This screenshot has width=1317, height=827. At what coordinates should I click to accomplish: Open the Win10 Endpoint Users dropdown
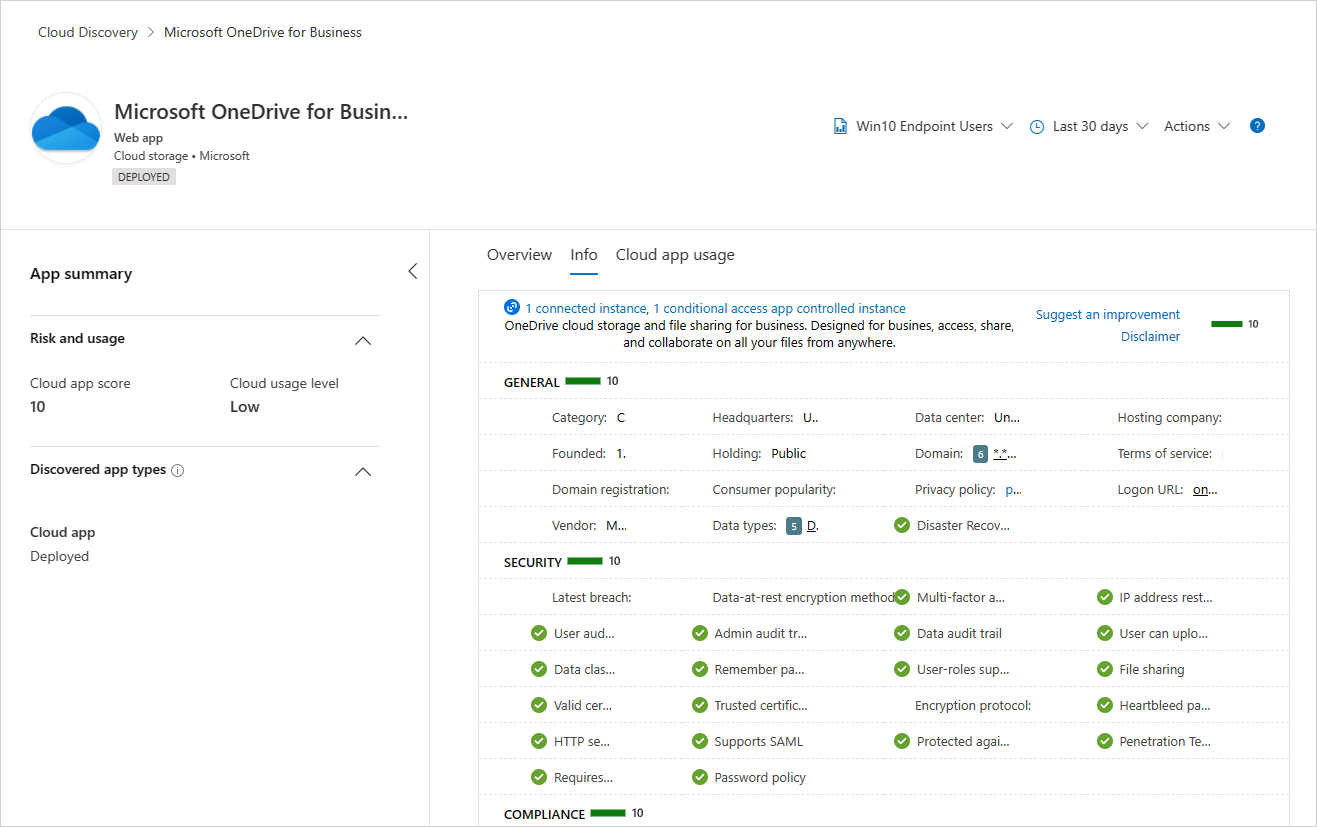coord(924,127)
